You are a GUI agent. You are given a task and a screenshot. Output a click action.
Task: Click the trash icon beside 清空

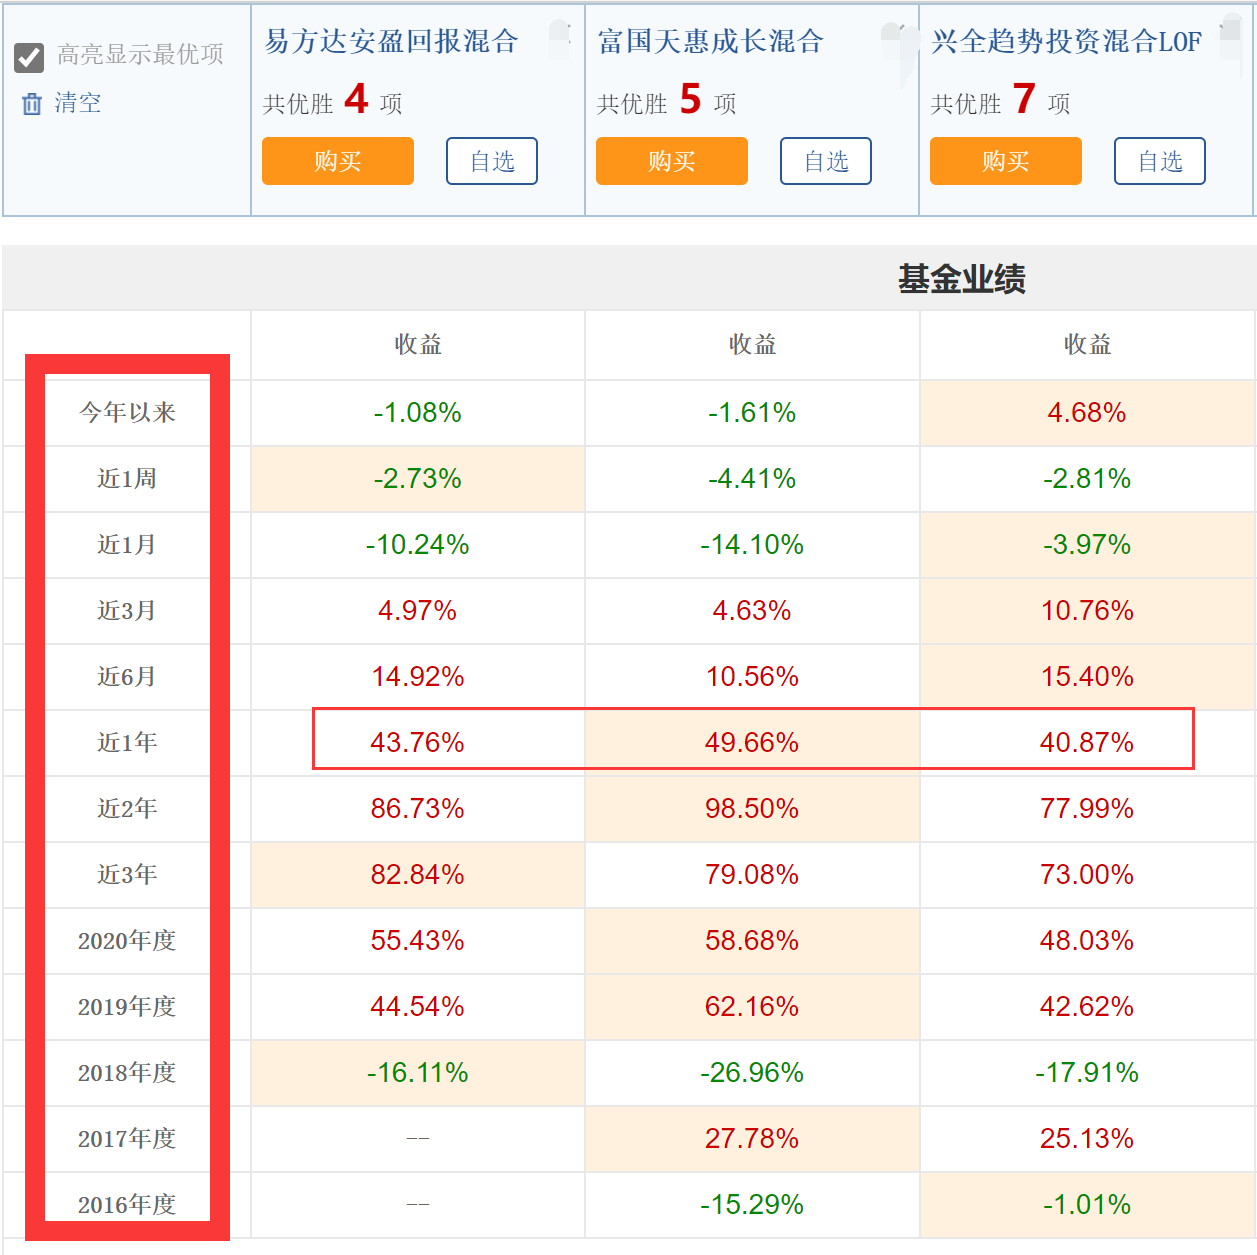click(x=32, y=104)
